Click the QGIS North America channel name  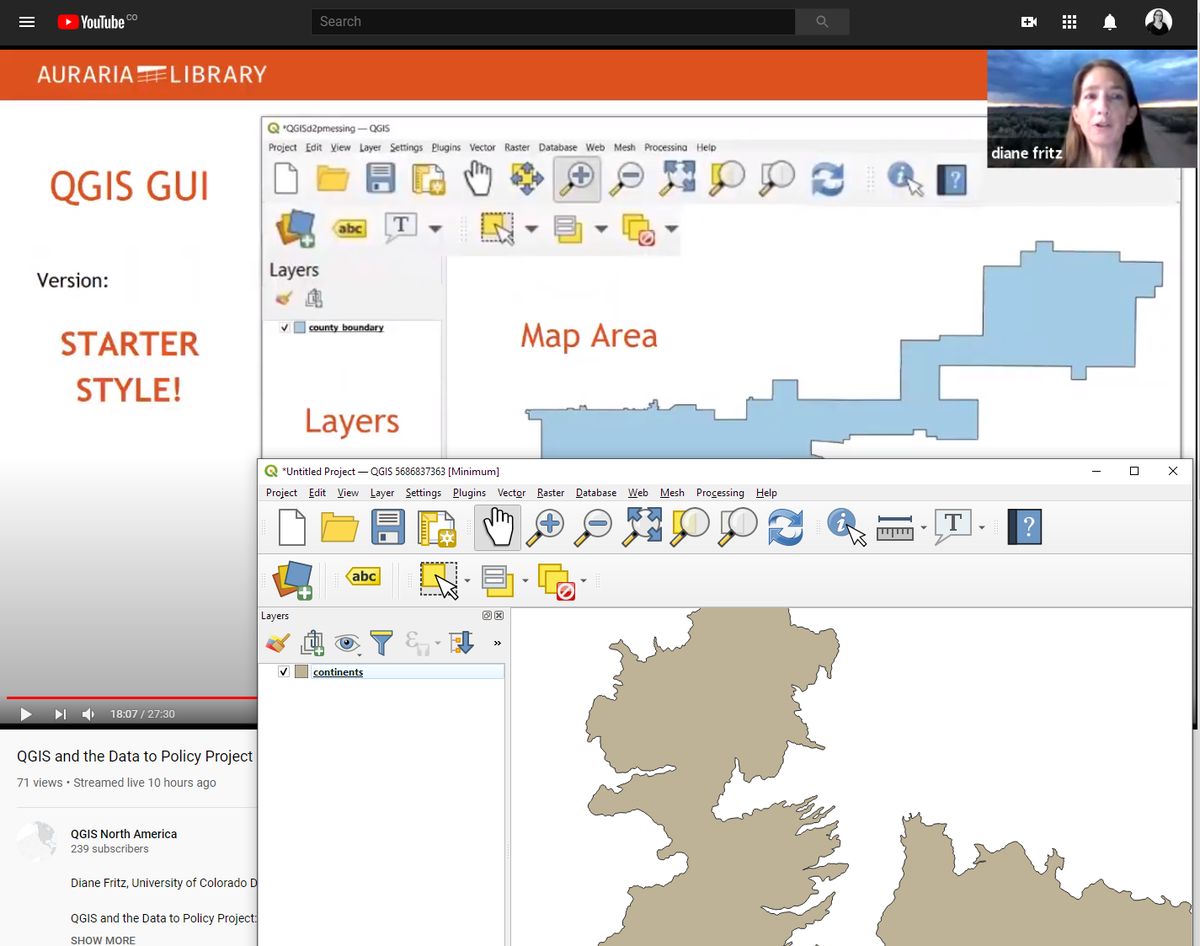point(124,834)
